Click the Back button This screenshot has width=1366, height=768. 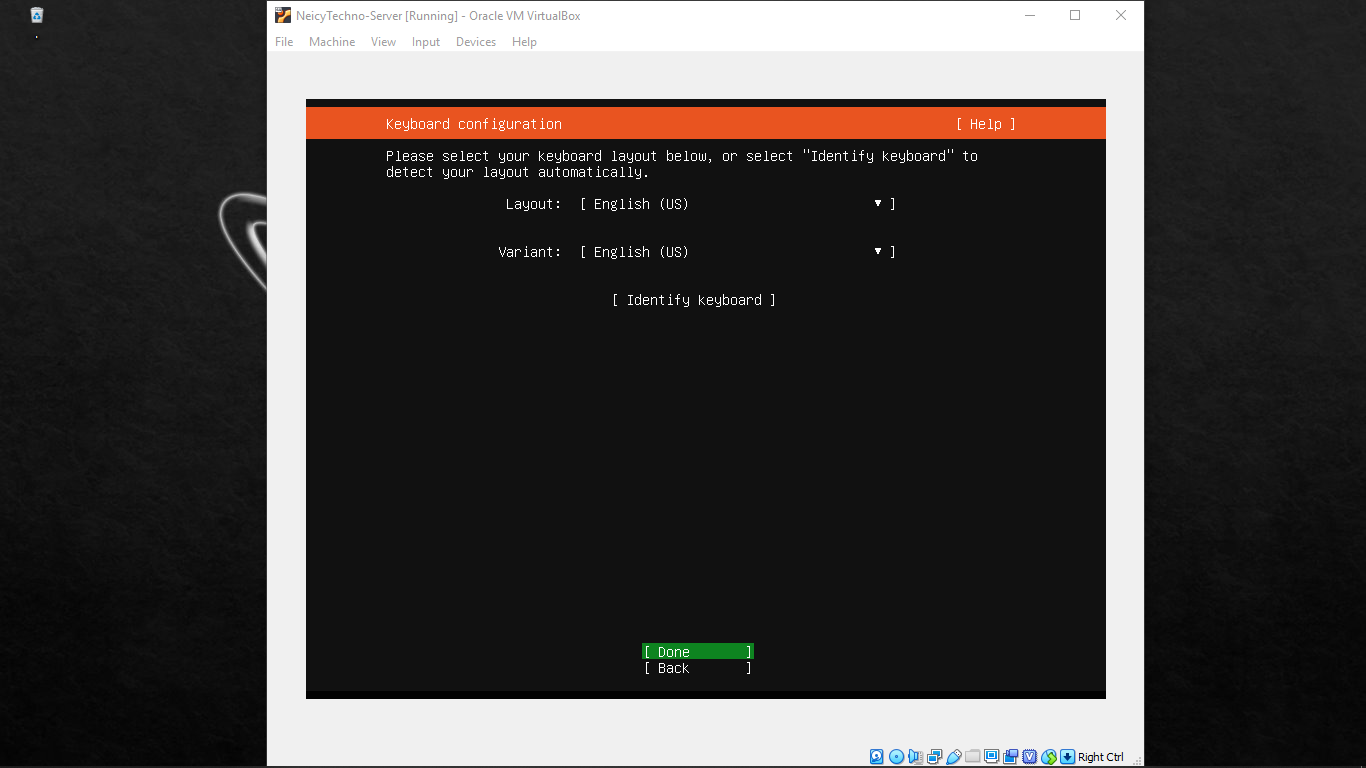point(698,668)
